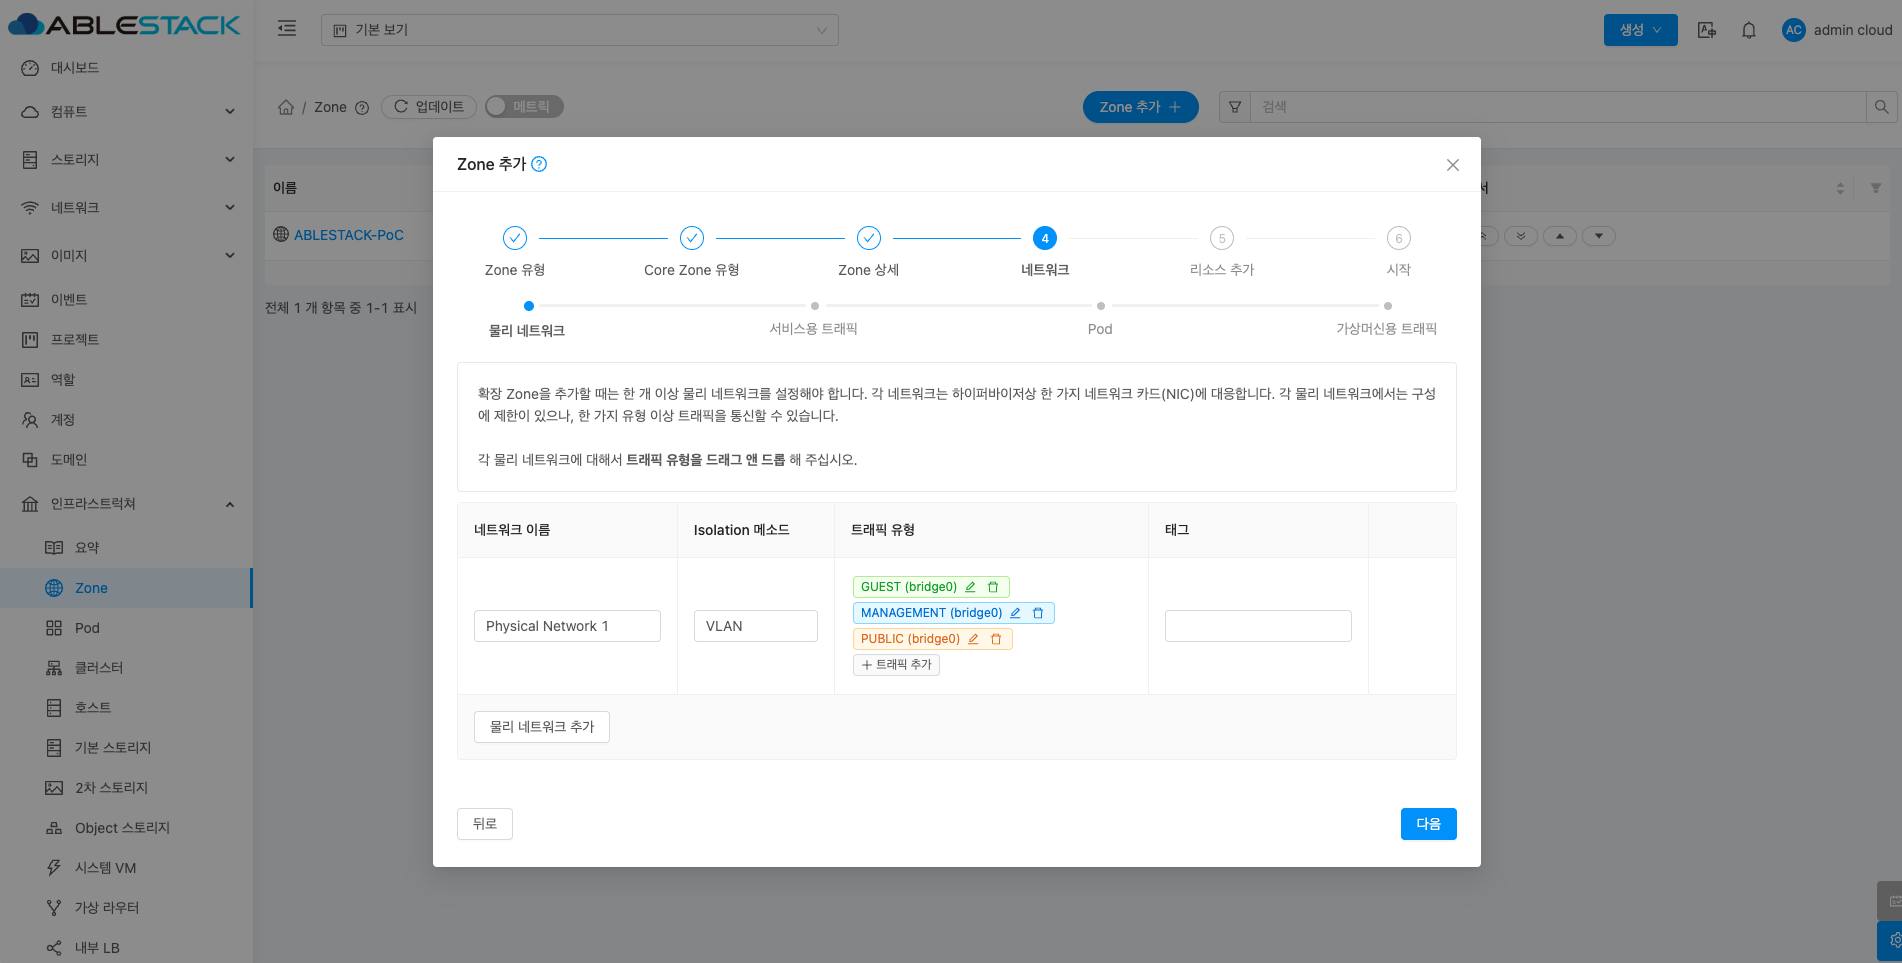This screenshot has width=1902, height=963.
Task: Click the Zone 상세 wizard step
Action: 869,251
